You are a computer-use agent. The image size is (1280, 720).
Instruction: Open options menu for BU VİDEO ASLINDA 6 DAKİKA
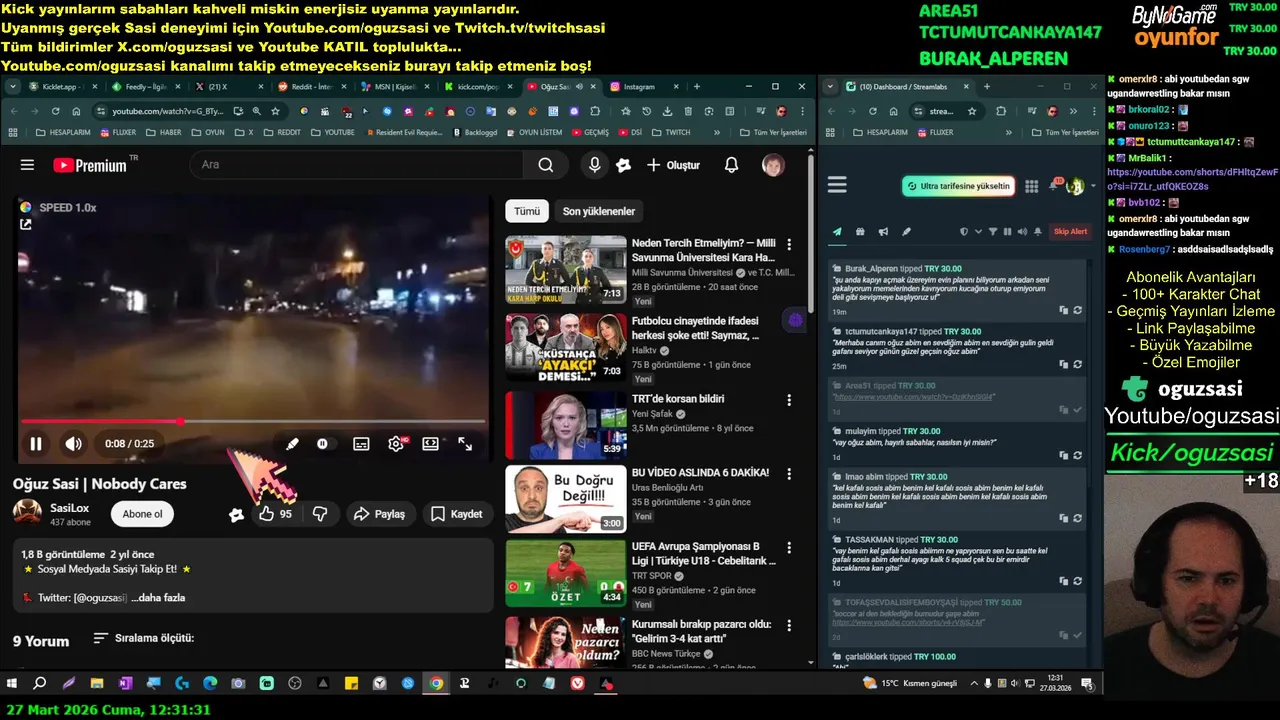tap(789, 473)
